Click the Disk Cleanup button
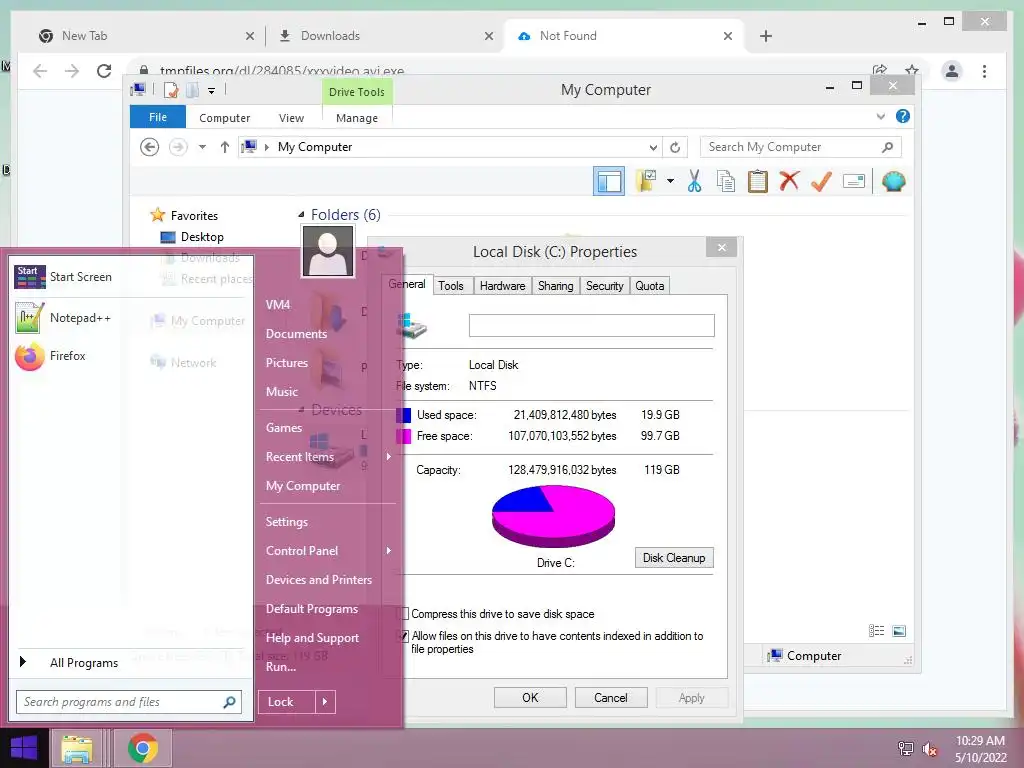 tap(674, 558)
